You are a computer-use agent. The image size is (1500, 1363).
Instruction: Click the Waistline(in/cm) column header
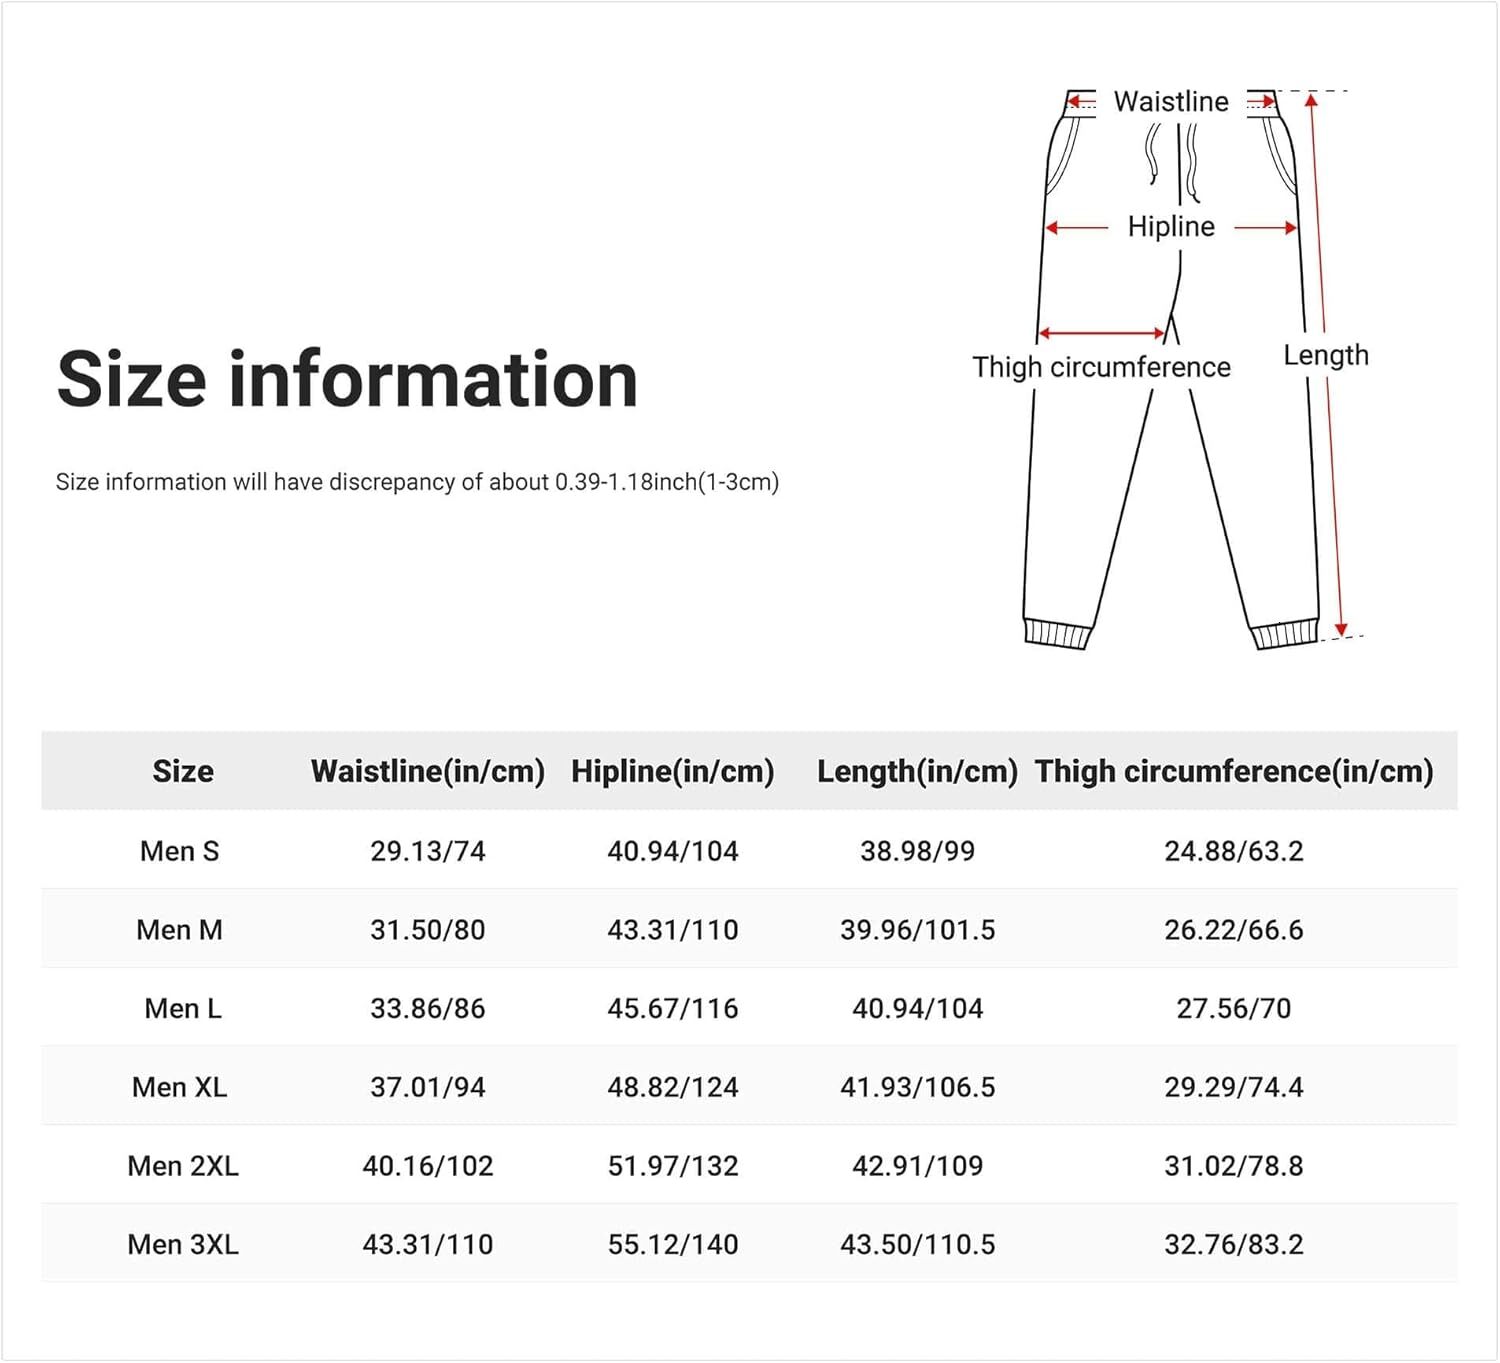pyautogui.click(x=430, y=771)
